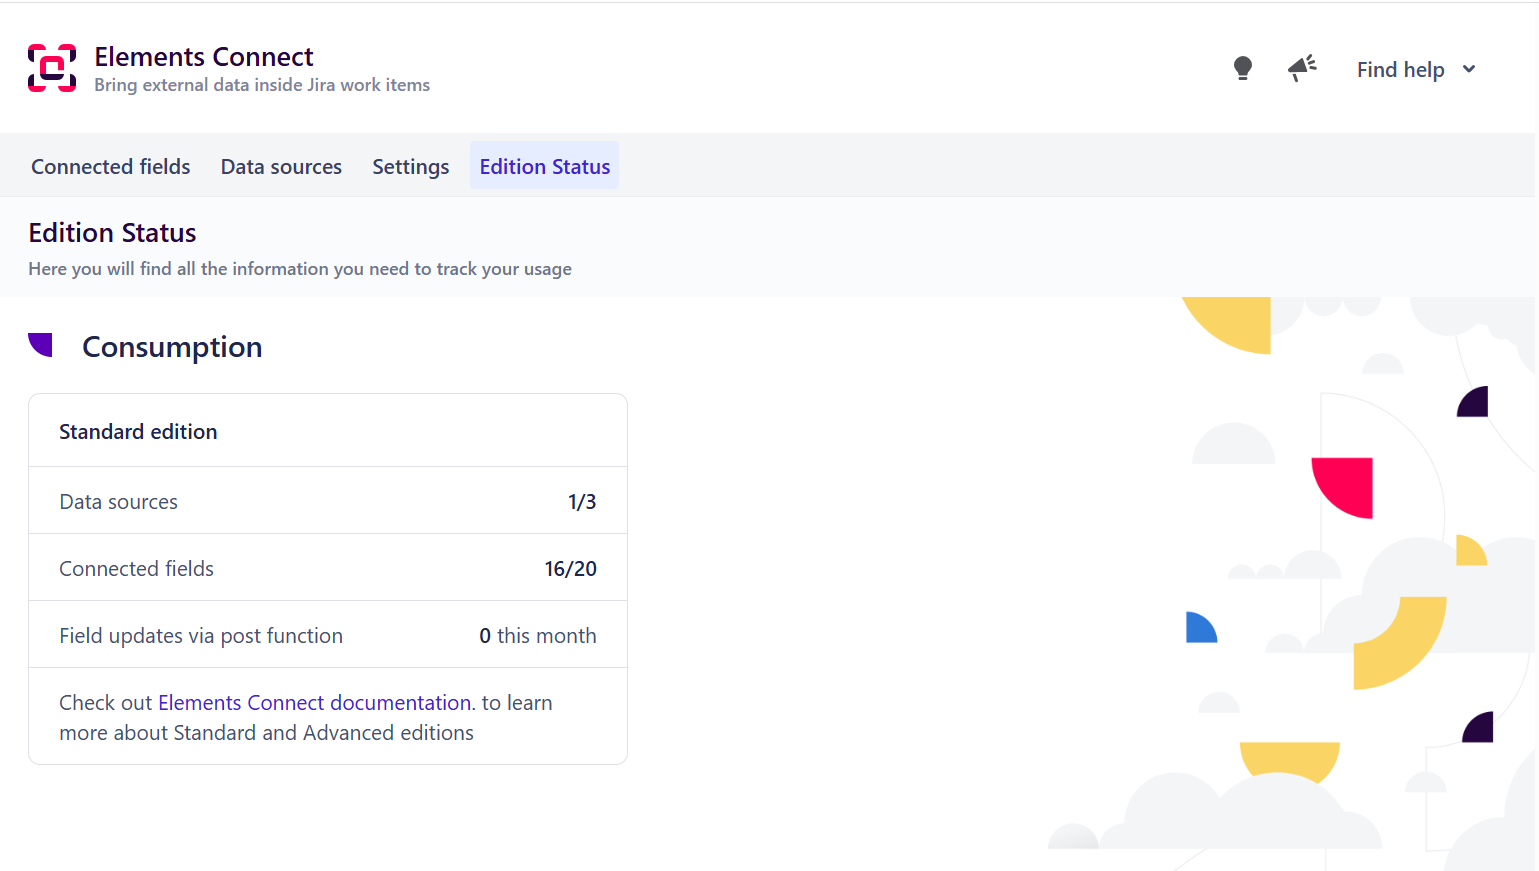This screenshot has height=871, width=1539.
Task: Click the blue quarter-circle shape
Action: pos(1199,629)
